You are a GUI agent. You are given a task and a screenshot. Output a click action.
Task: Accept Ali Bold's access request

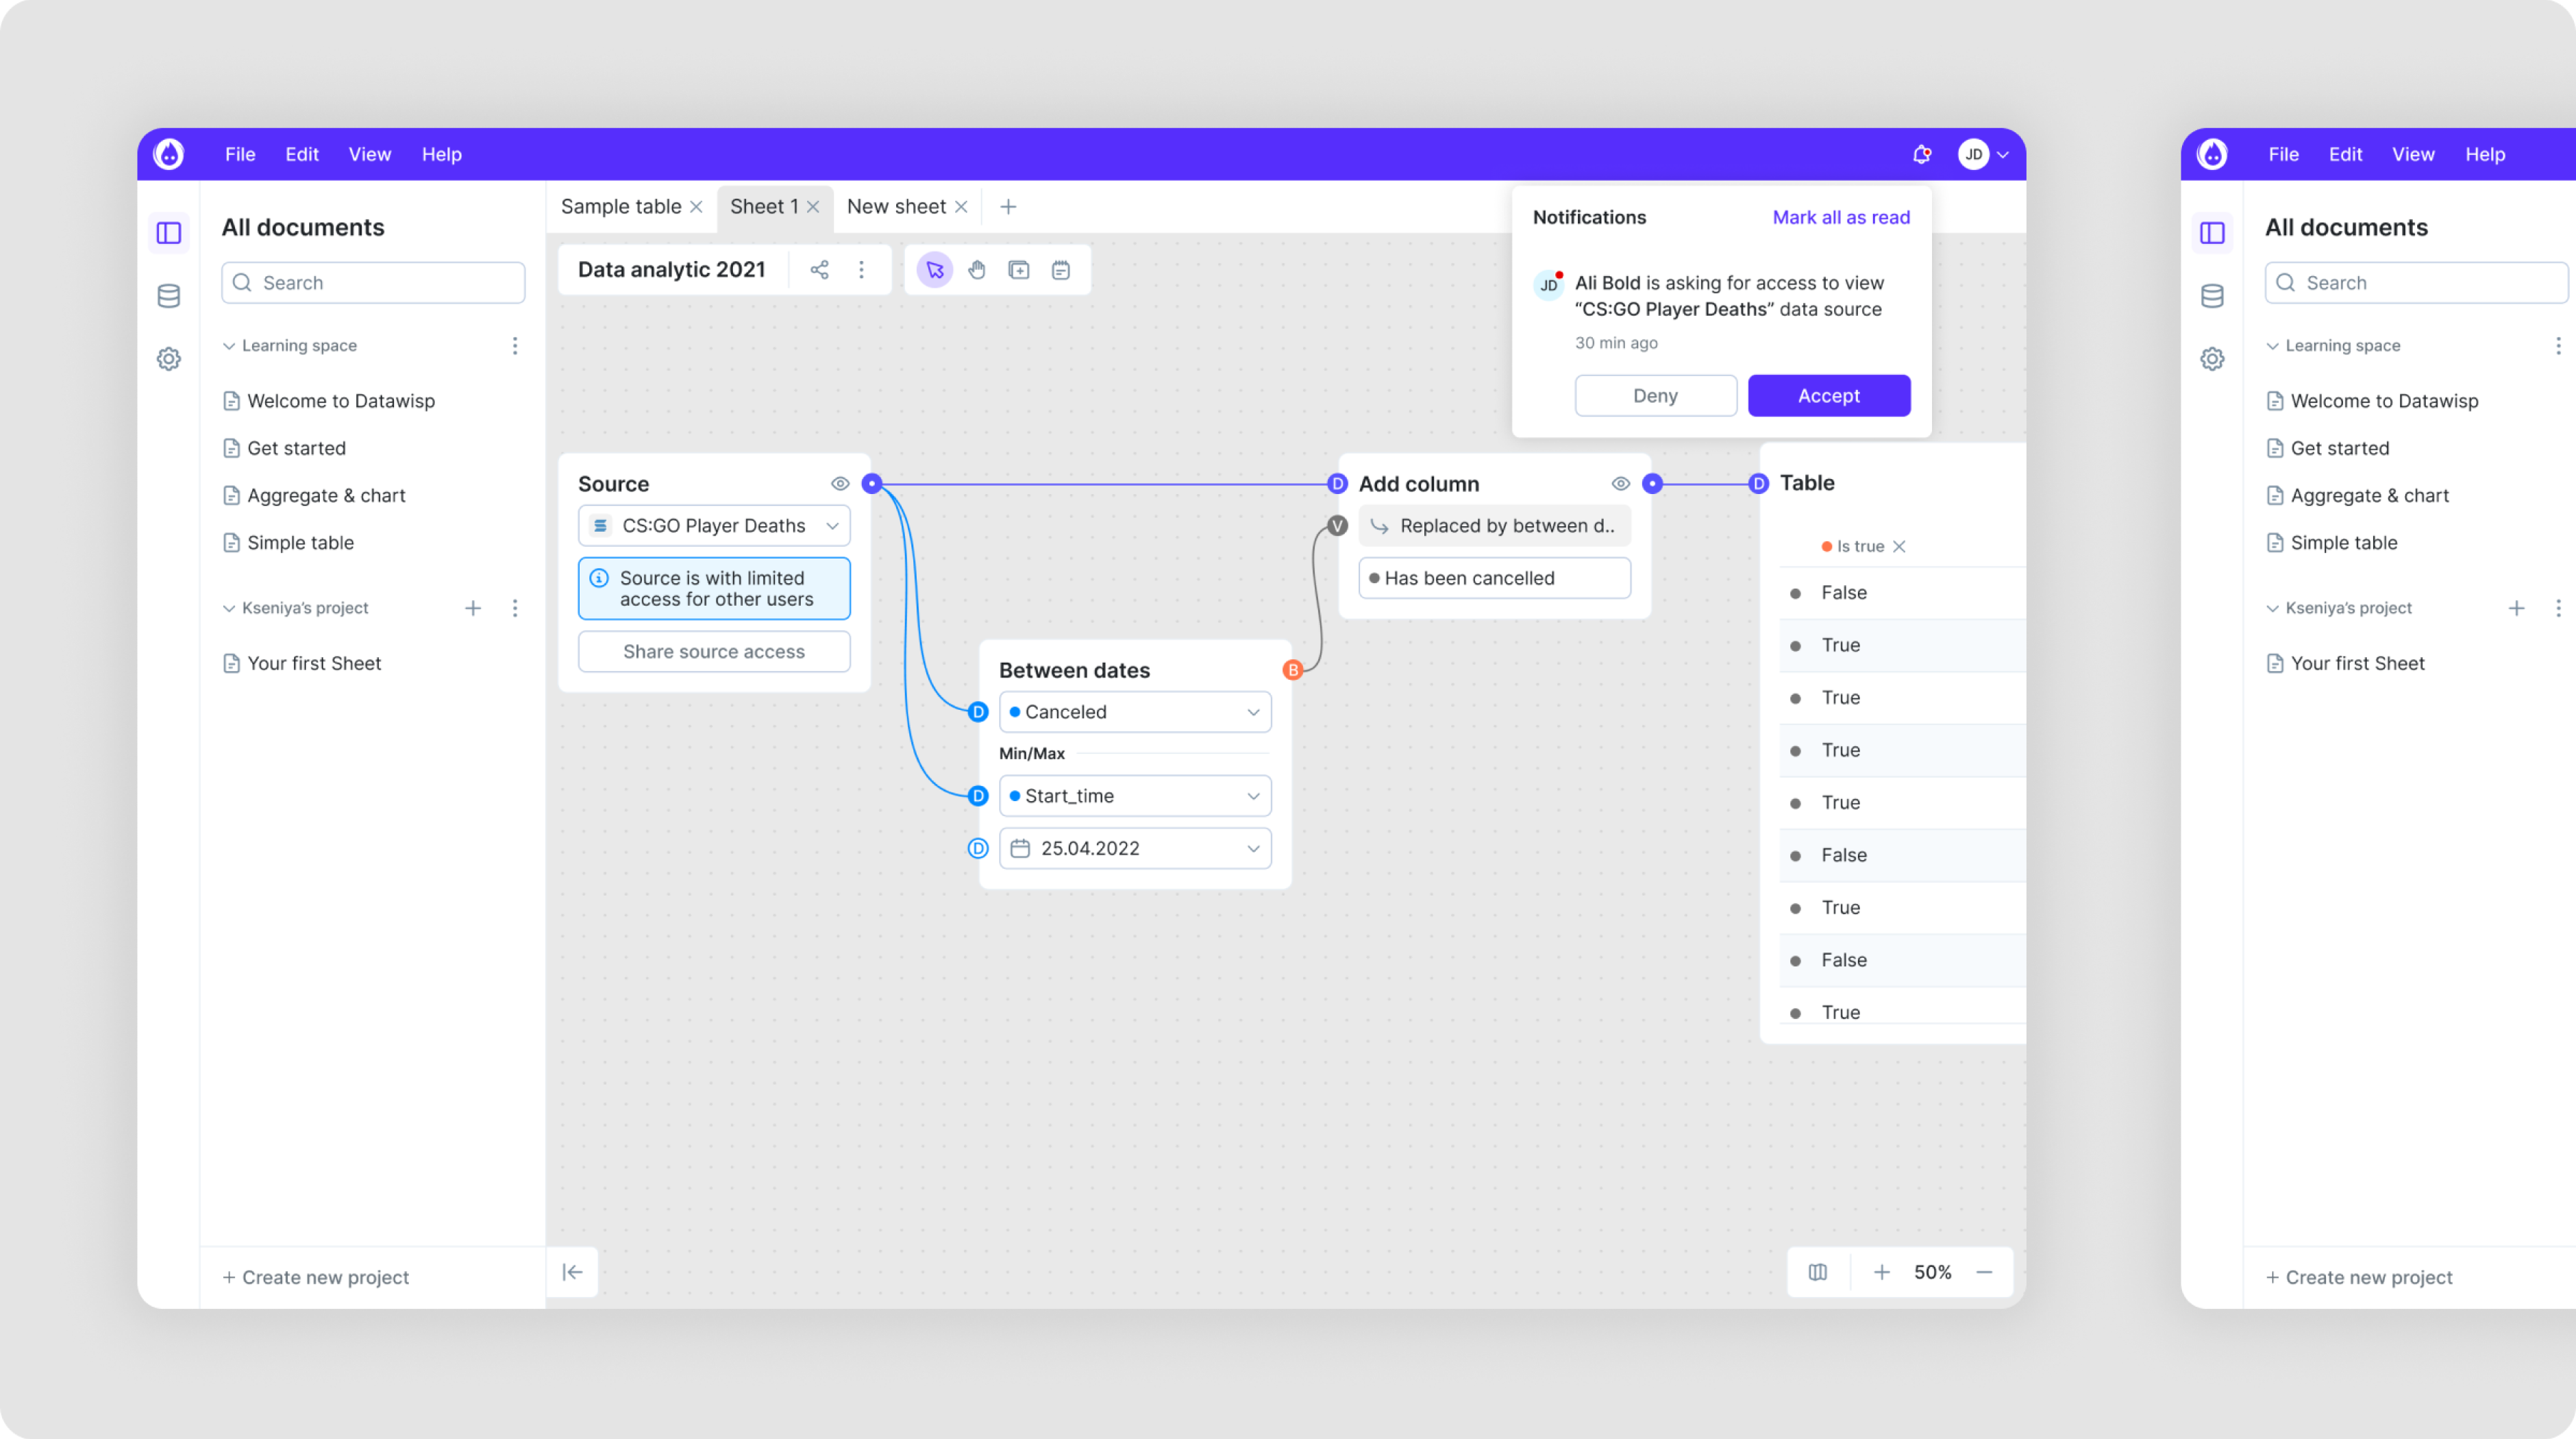[x=1828, y=395]
